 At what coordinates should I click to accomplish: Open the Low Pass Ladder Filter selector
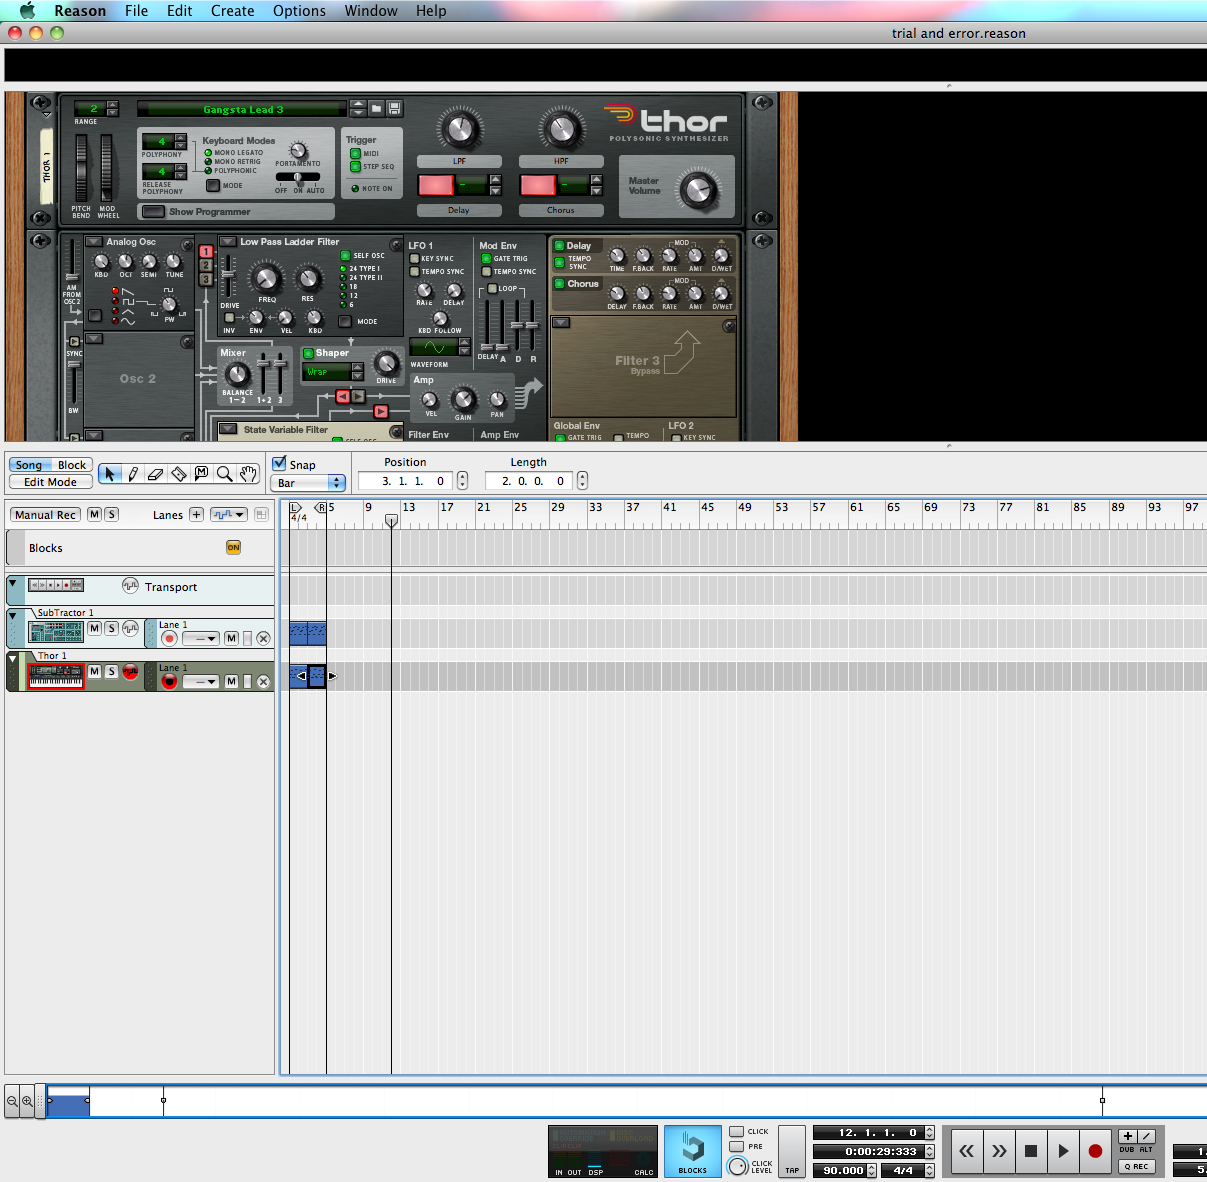coord(227,241)
